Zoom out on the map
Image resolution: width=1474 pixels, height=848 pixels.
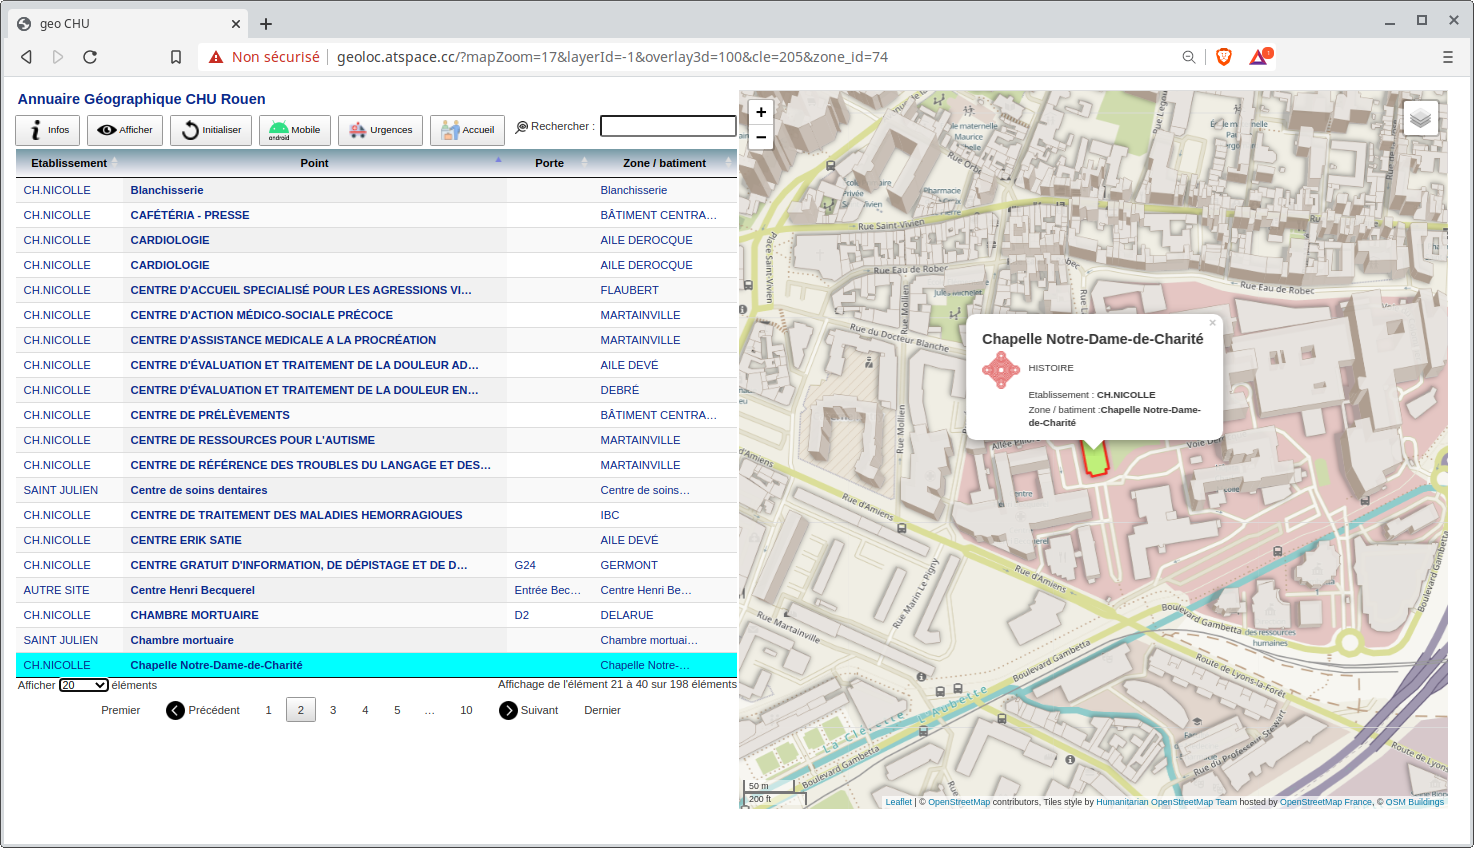point(761,137)
